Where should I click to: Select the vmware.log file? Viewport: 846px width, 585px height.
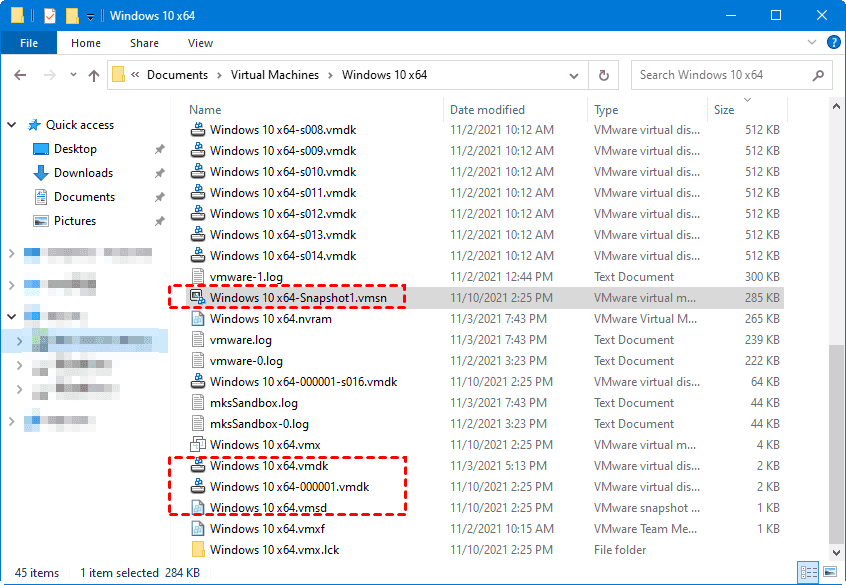click(x=240, y=339)
